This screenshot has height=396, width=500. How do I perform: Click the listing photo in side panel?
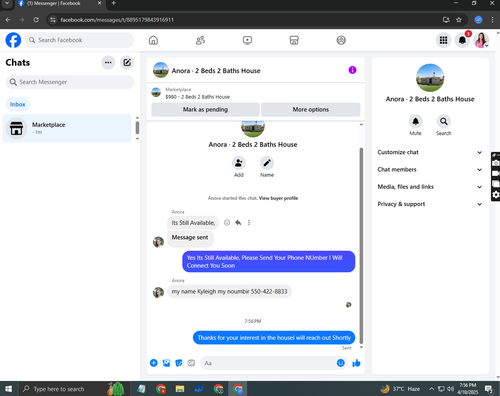430,78
